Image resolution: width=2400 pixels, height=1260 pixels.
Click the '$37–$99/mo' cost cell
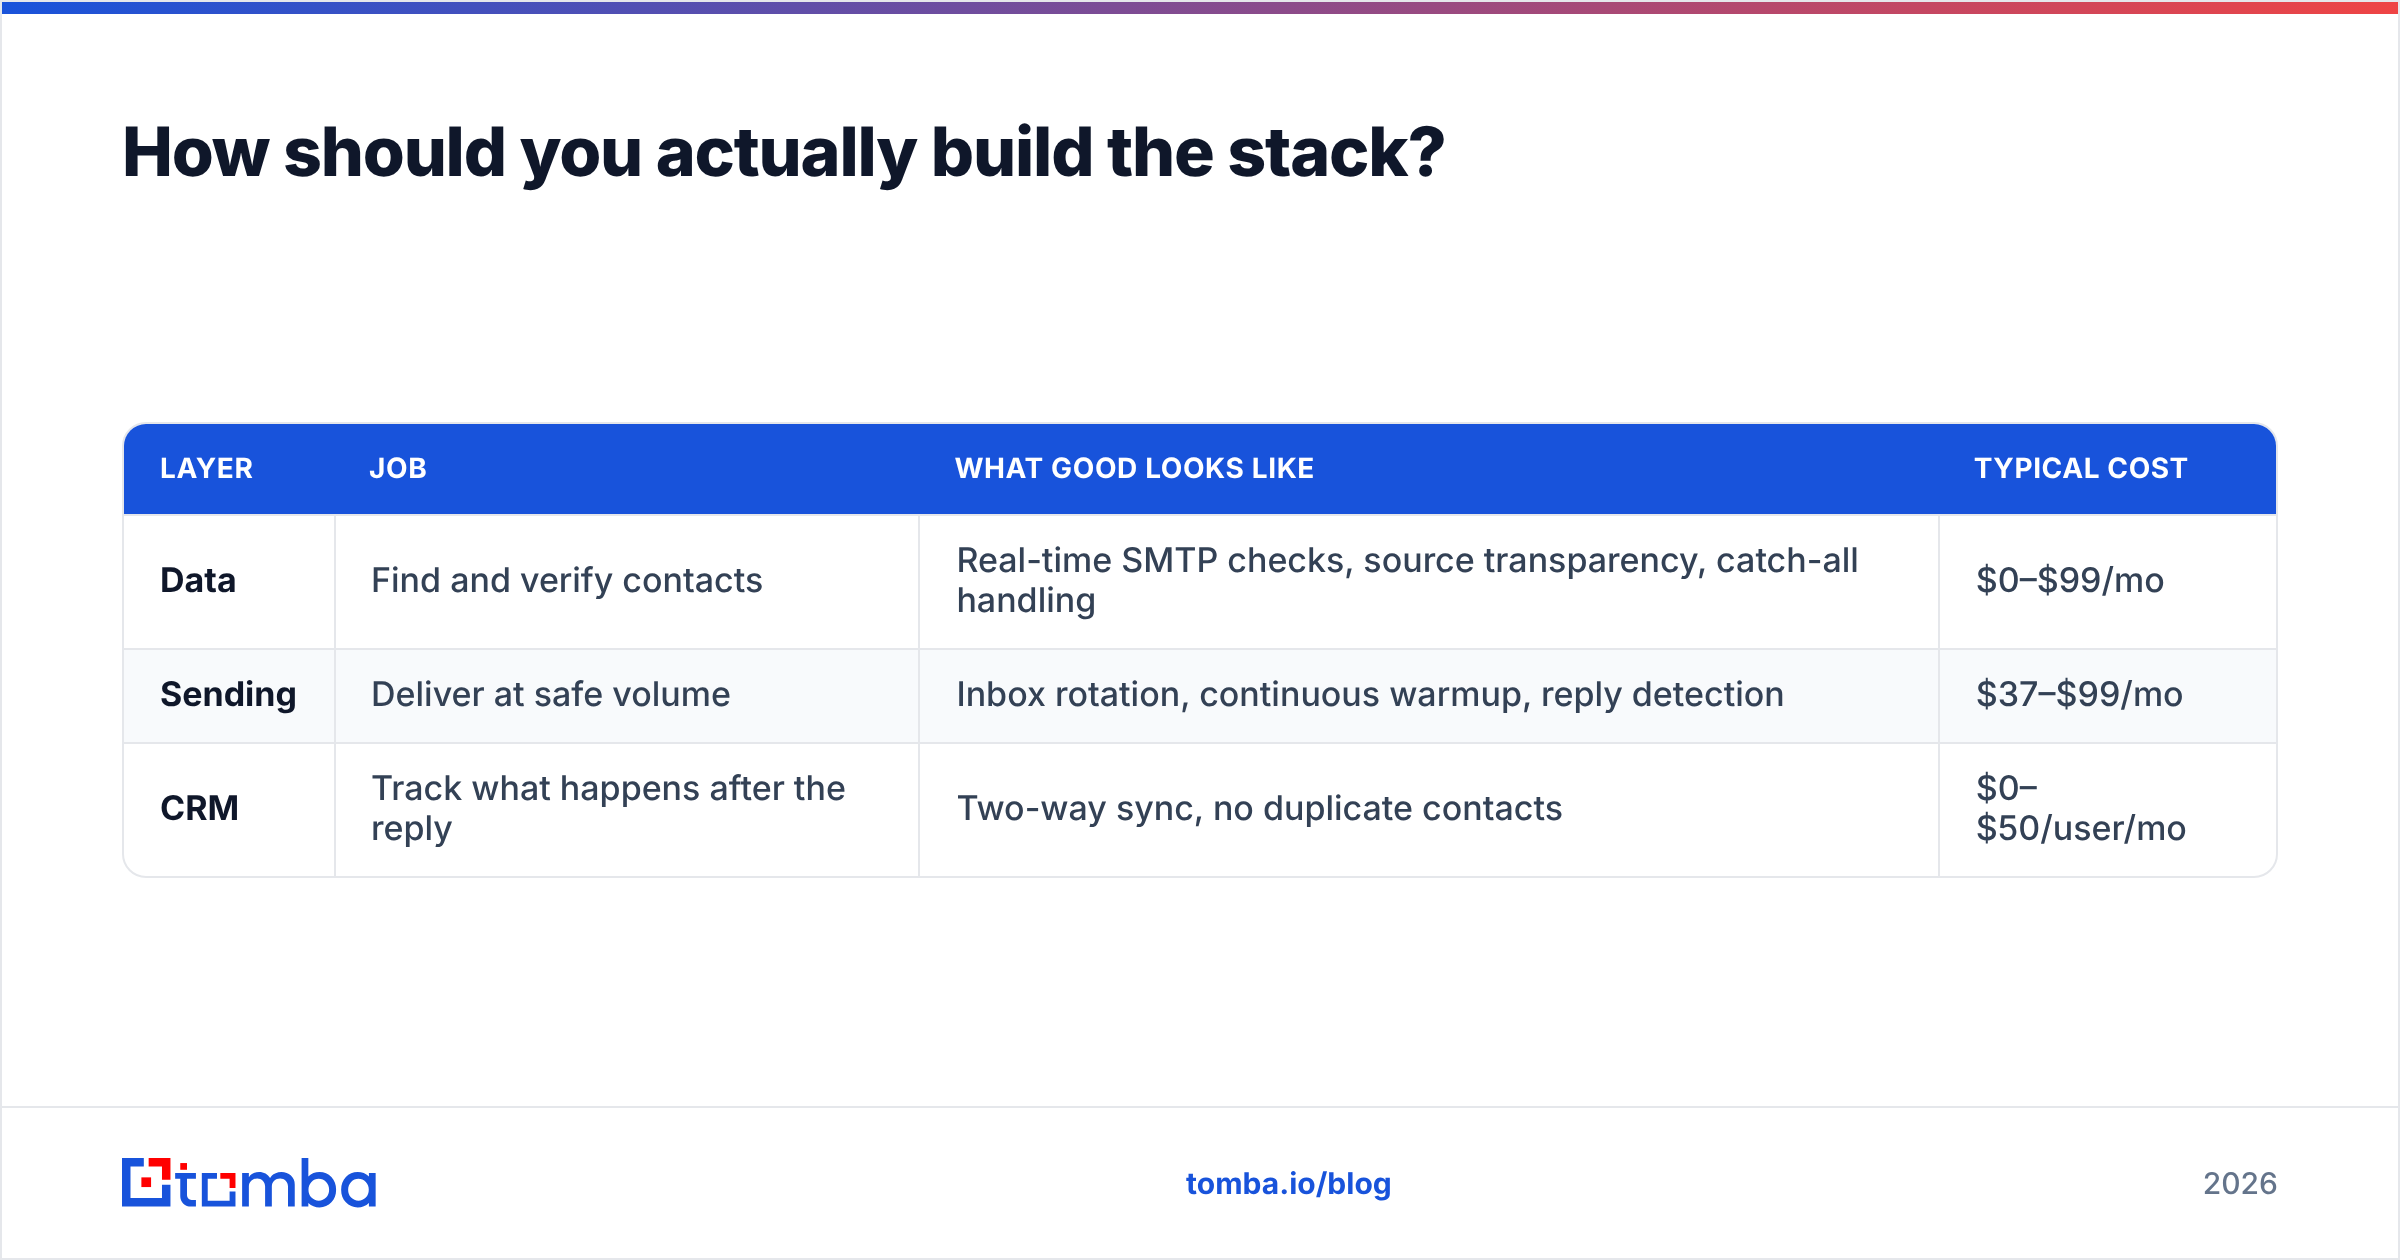tap(2107, 695)
